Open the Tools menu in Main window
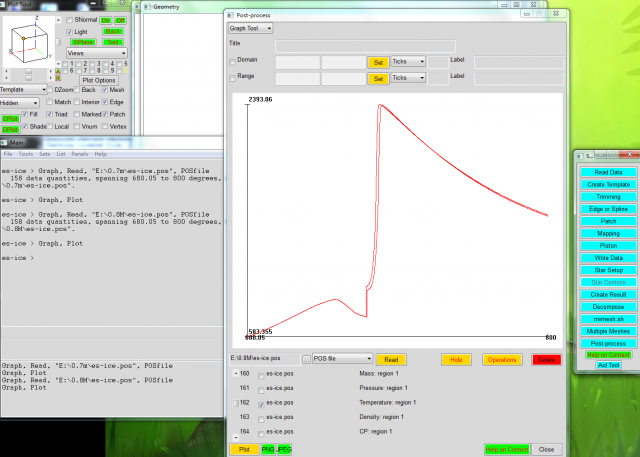The width and height of the screenshot is (640, 457). tap(26, 154)
